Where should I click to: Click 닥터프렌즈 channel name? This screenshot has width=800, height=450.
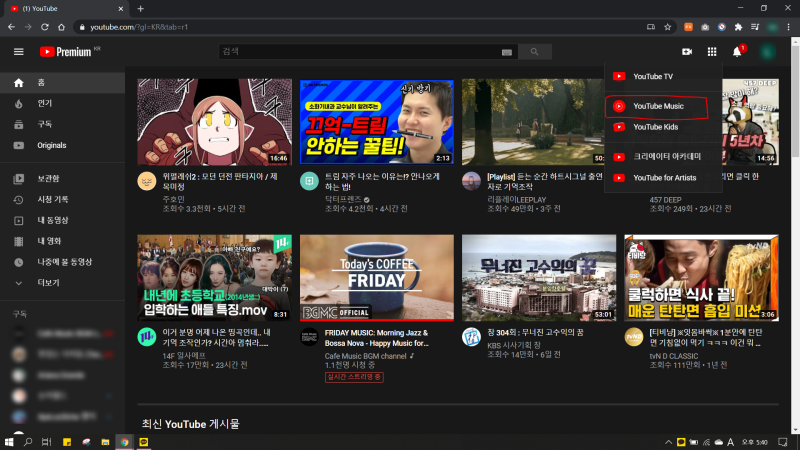point(343,199)
